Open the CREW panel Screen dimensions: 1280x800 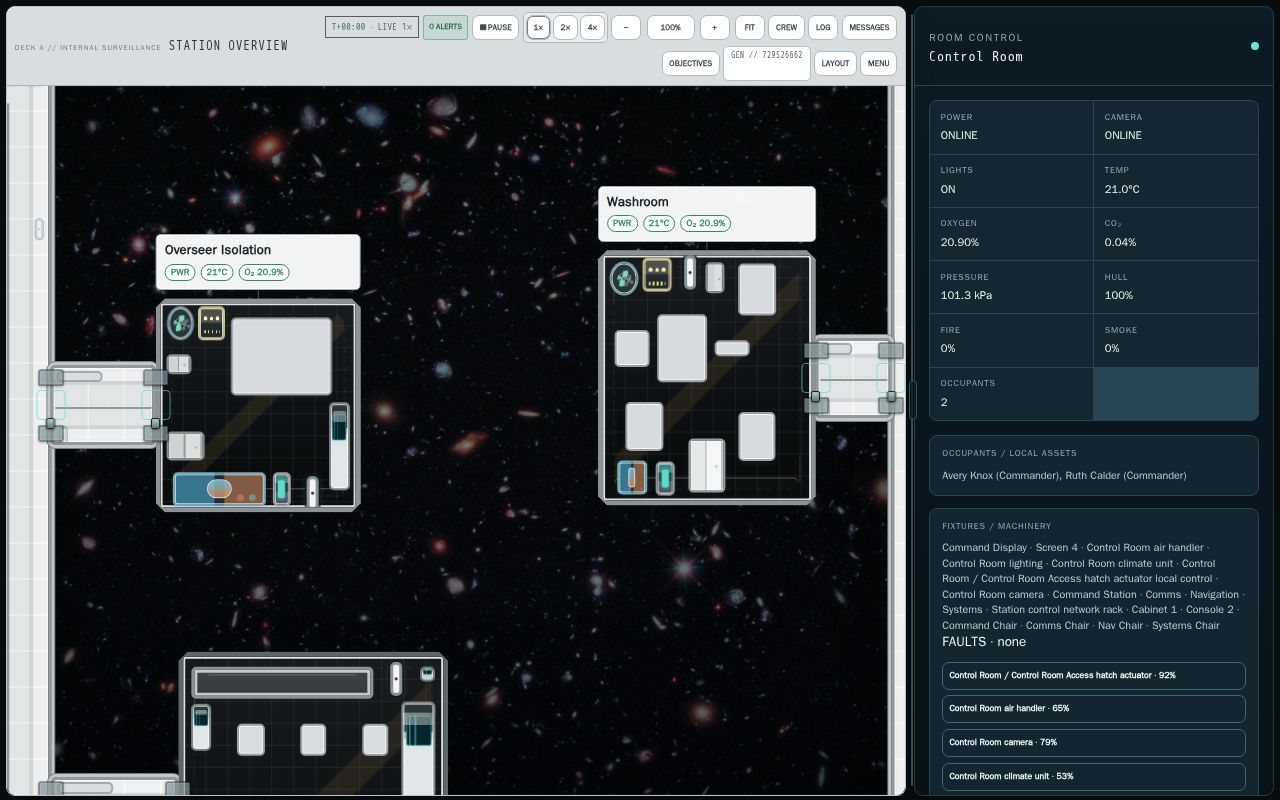pyautogui.click(x=787, y=27)
